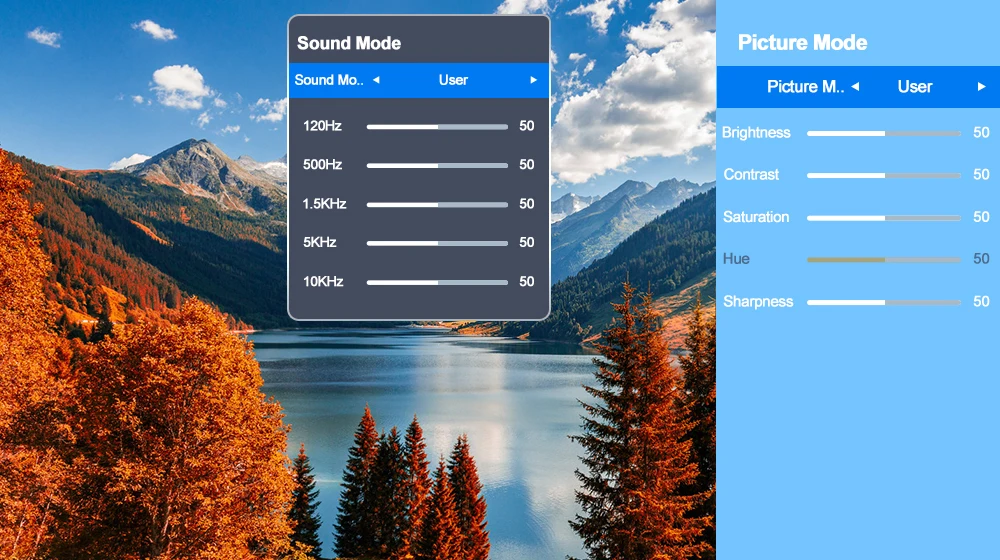This screenshot has width=1000, height=560.
Task: Click the disabled Hue slider
Action: pyautogui.click(x=883, y=259)
